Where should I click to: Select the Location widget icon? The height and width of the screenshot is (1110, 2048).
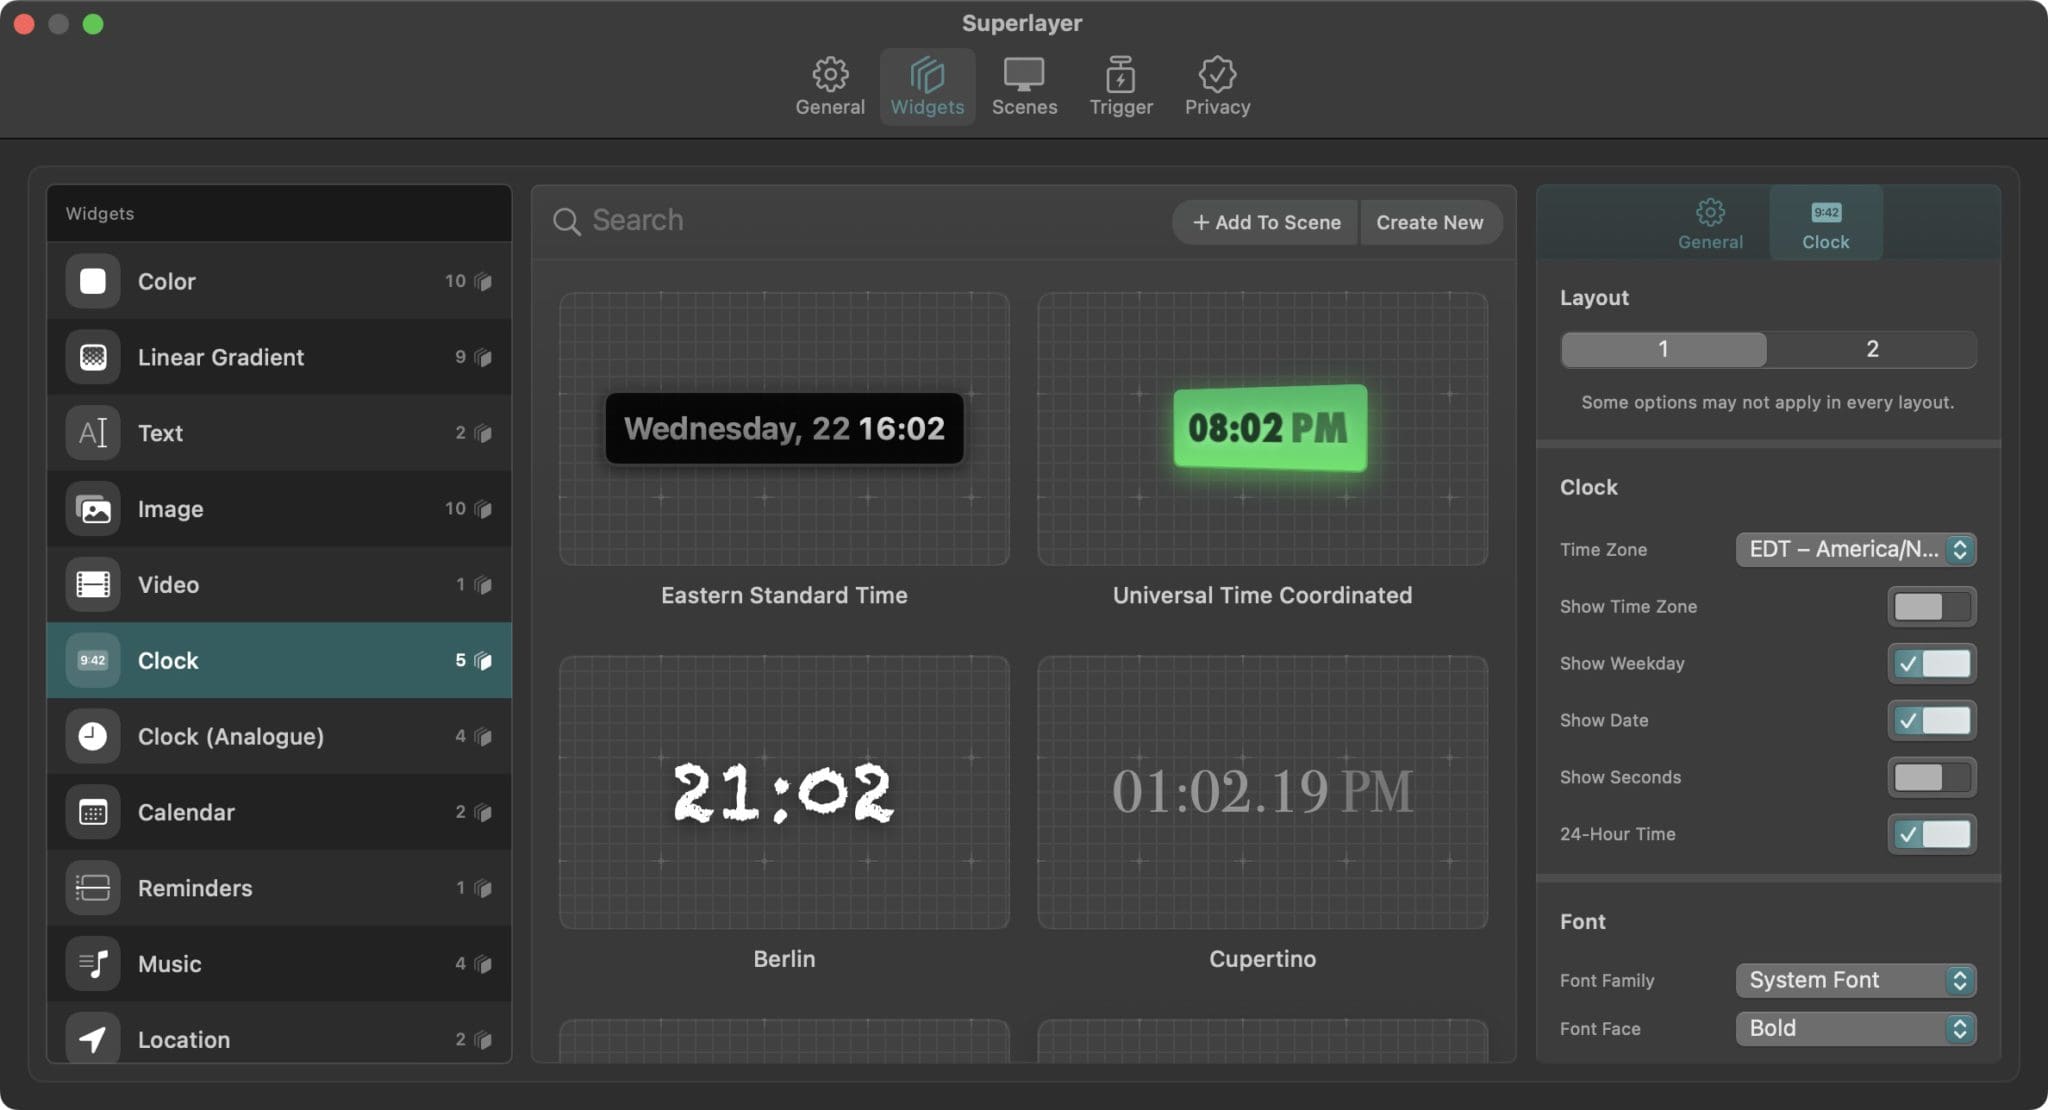tap(92, 1039)
